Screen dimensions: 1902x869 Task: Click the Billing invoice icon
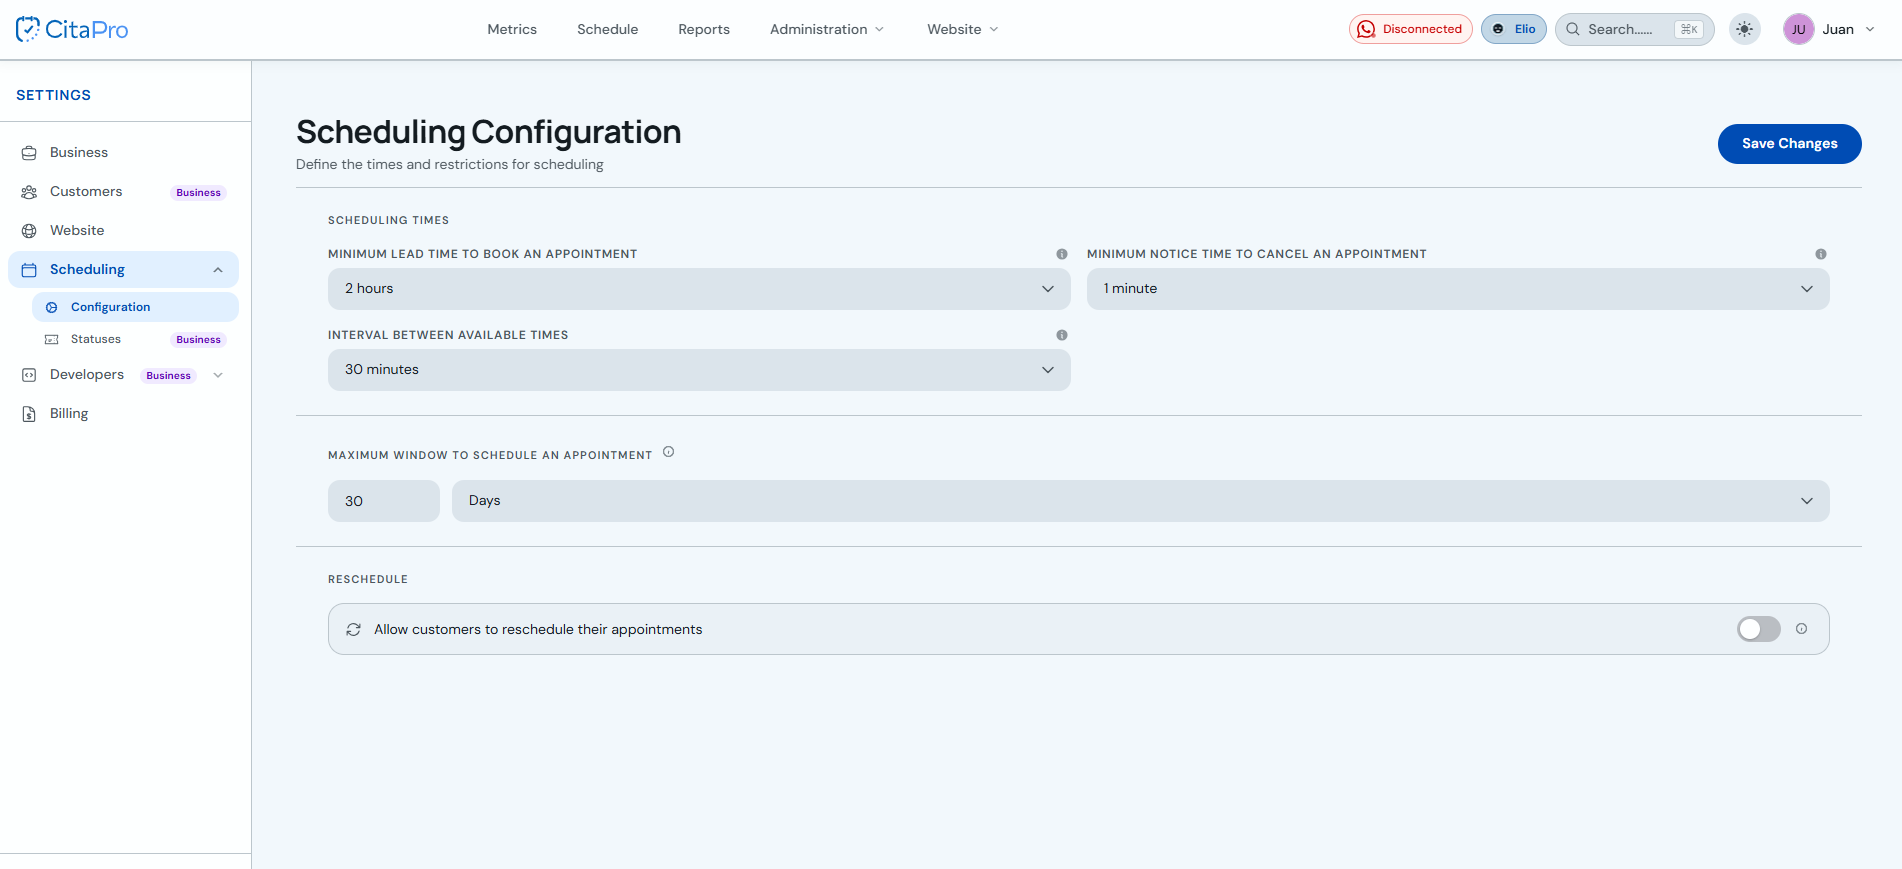[x=29, y=414]
